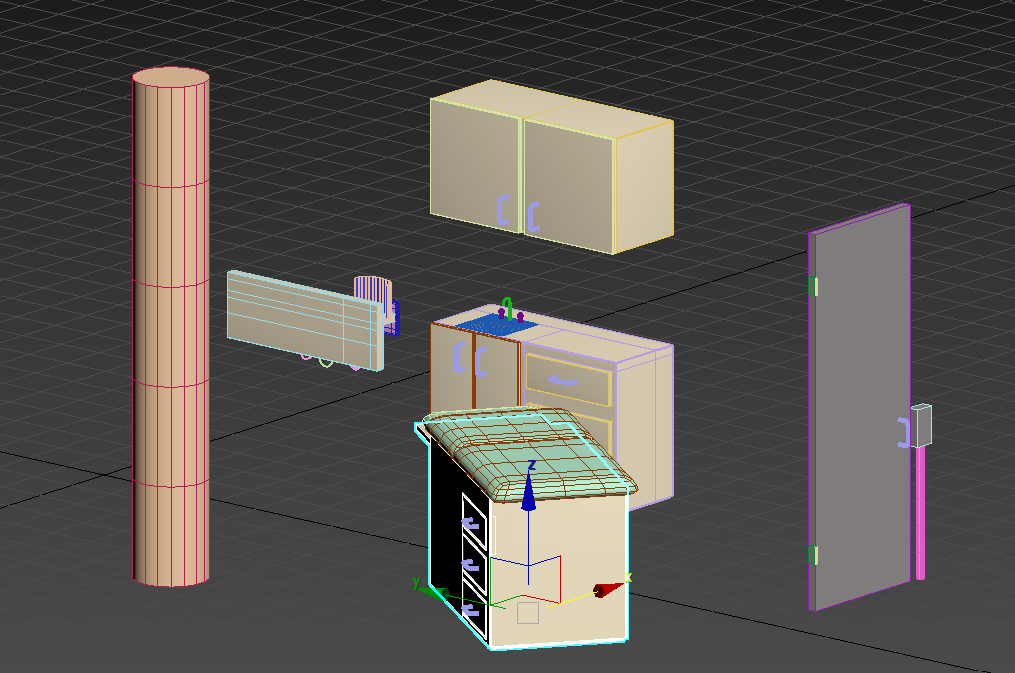Select the green faucet on the sink

tap(508, 308)
